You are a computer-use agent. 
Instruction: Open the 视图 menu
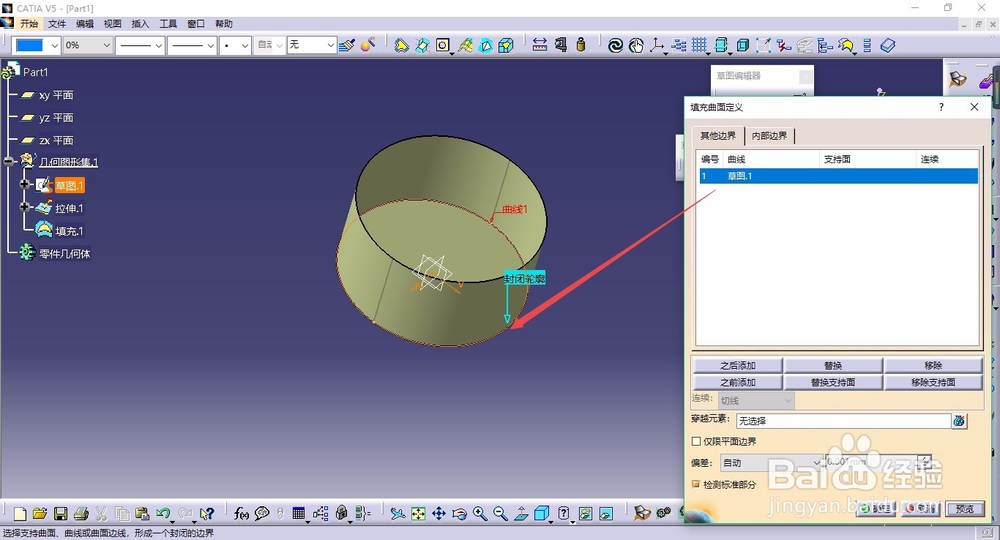coord(112,24)
